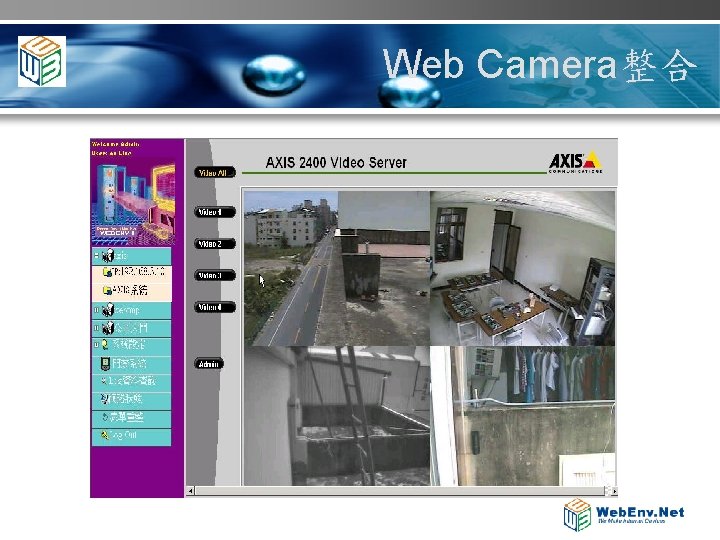The width and height of the screenshot is (720, 540).
Task: Open the develop menu row
Action: 132,310
